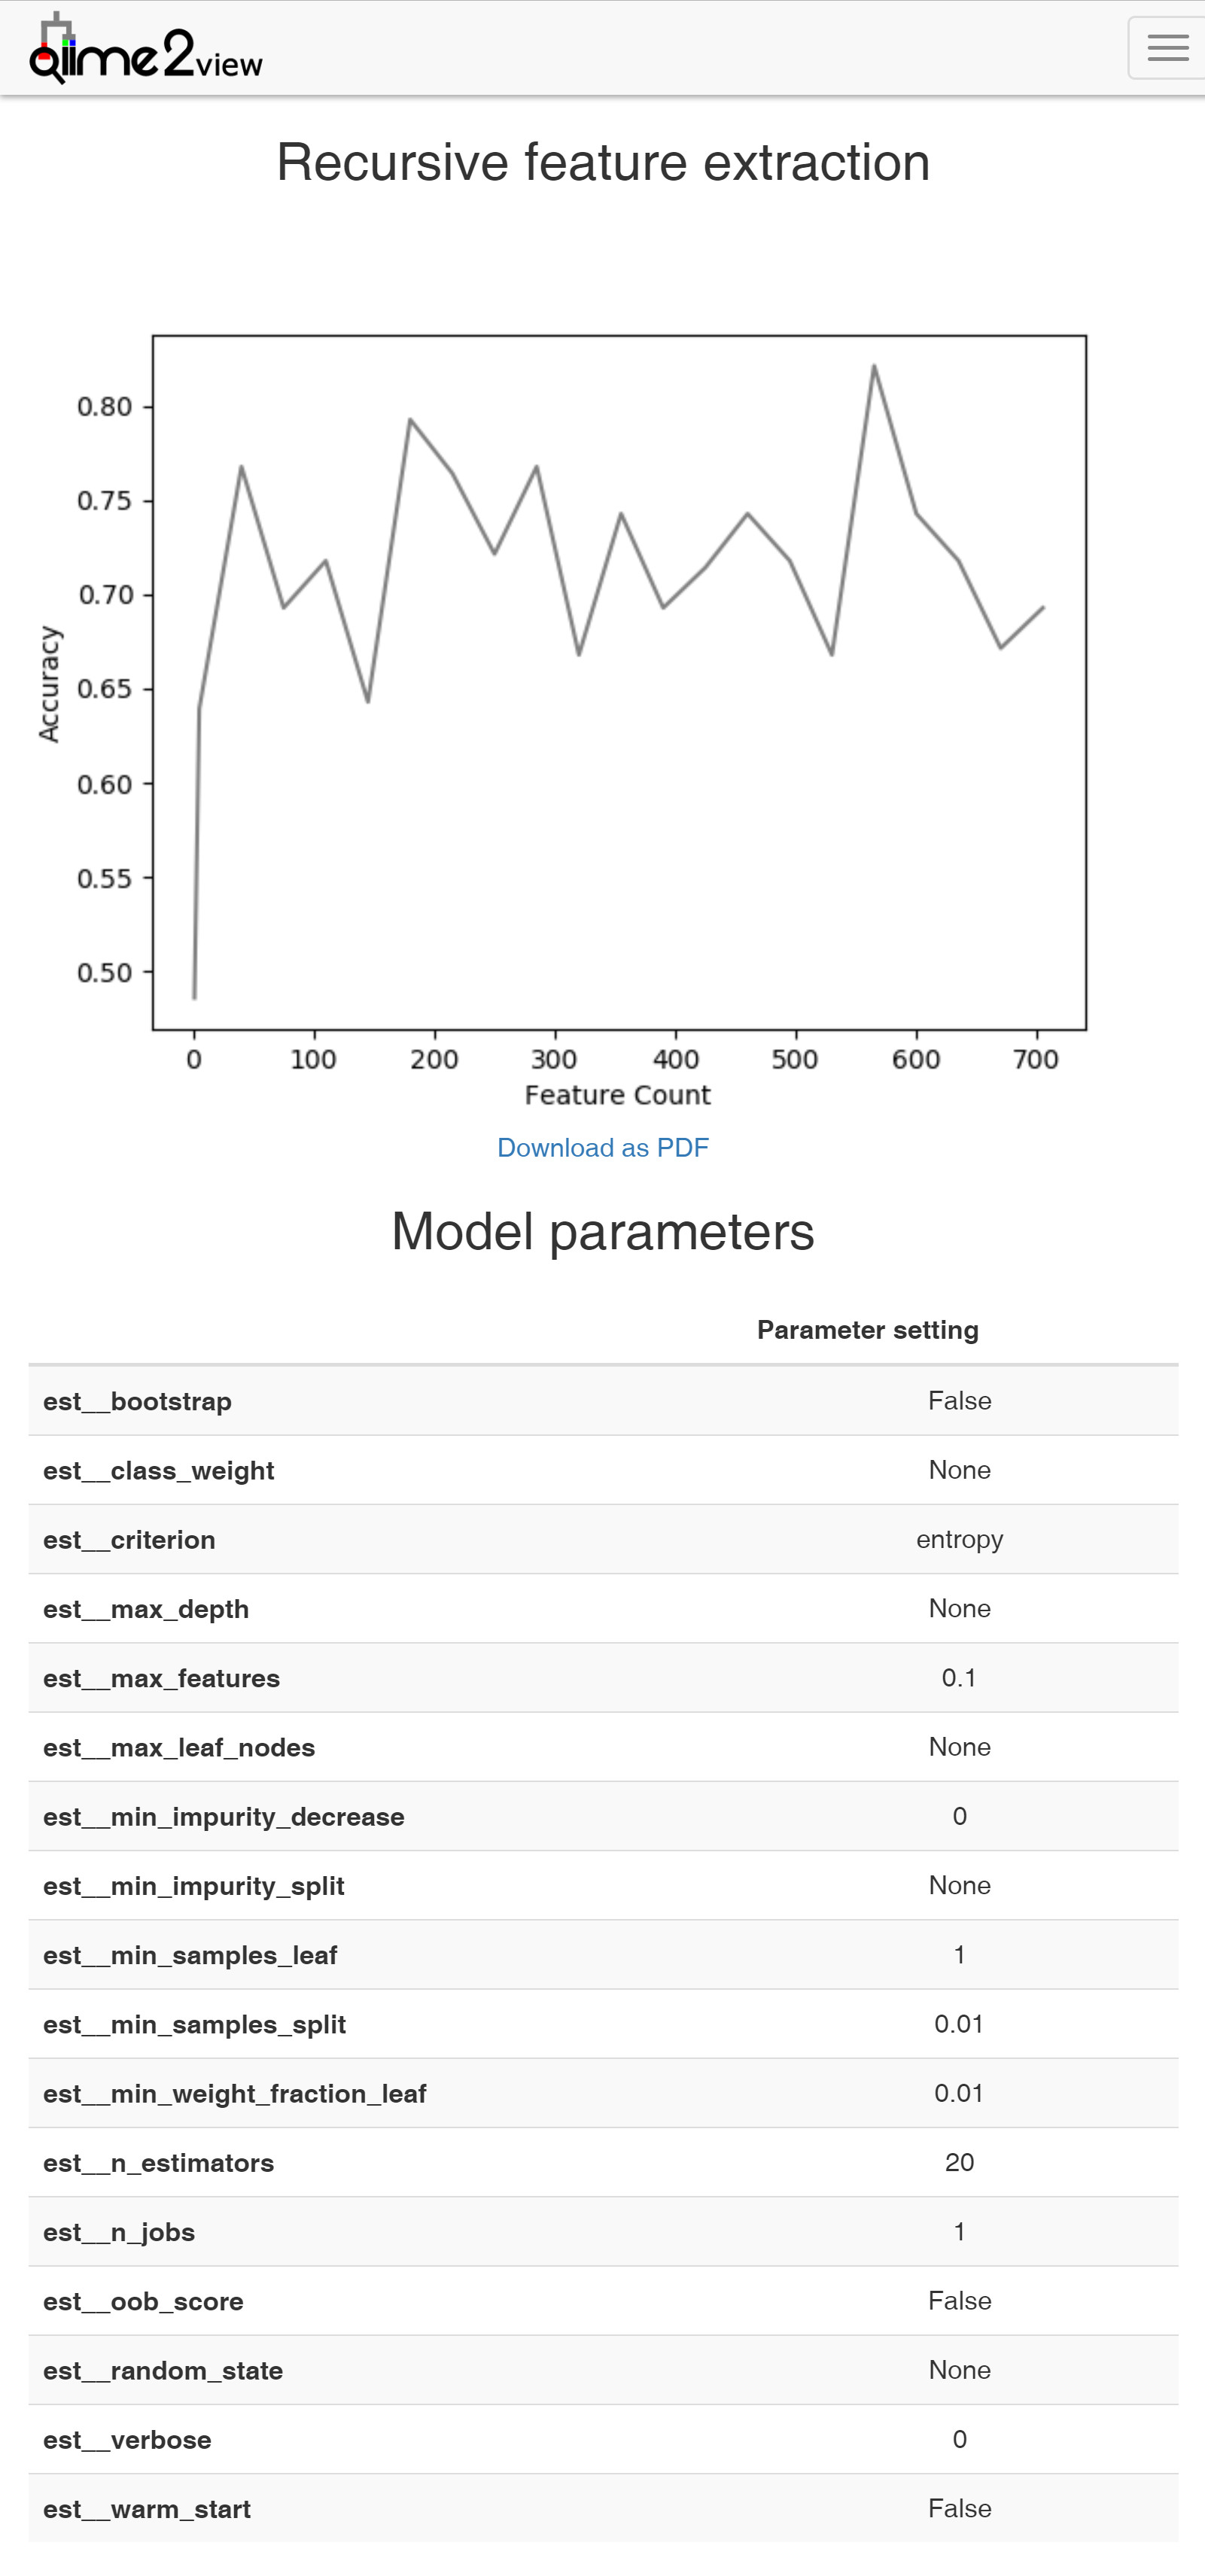The image size is (1205, 2576).
Task: Click the Feature Count axis label
Action: (617, 1094)
